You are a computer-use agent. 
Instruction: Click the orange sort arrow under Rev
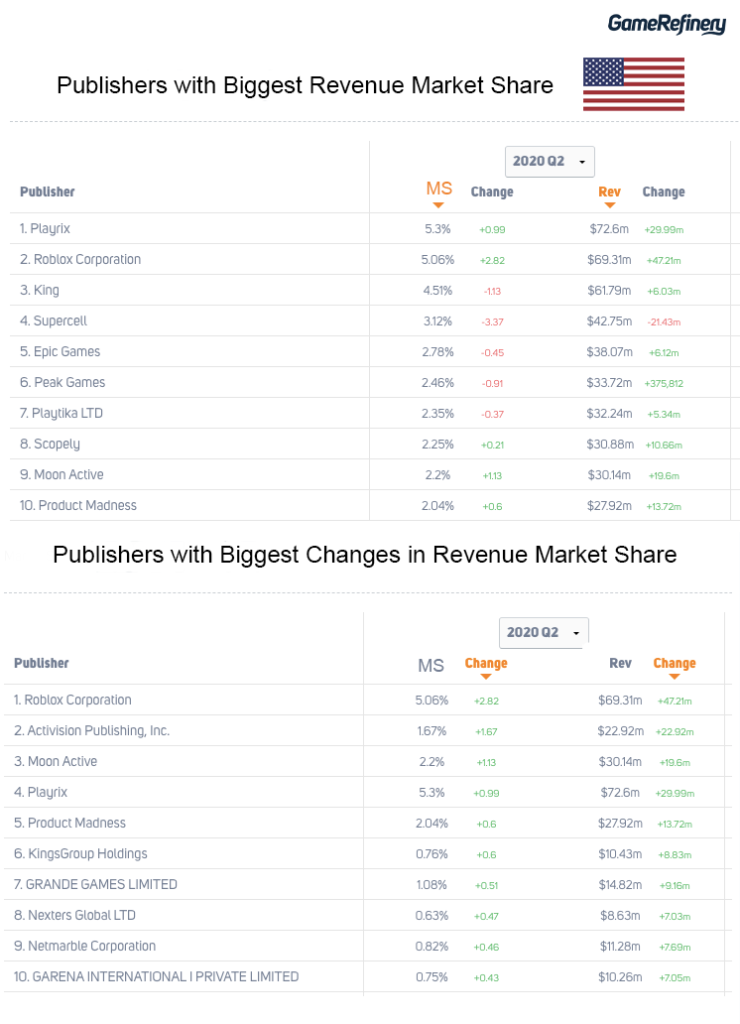[x=609, y=205]
